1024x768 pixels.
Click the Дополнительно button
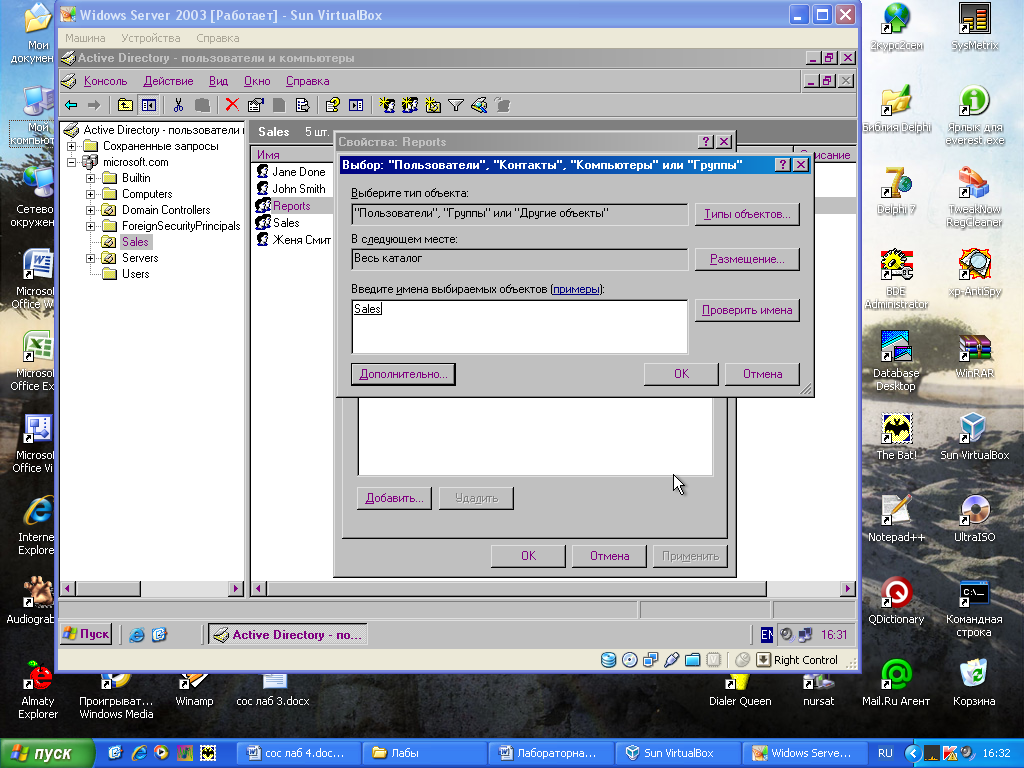coord(403,374)
